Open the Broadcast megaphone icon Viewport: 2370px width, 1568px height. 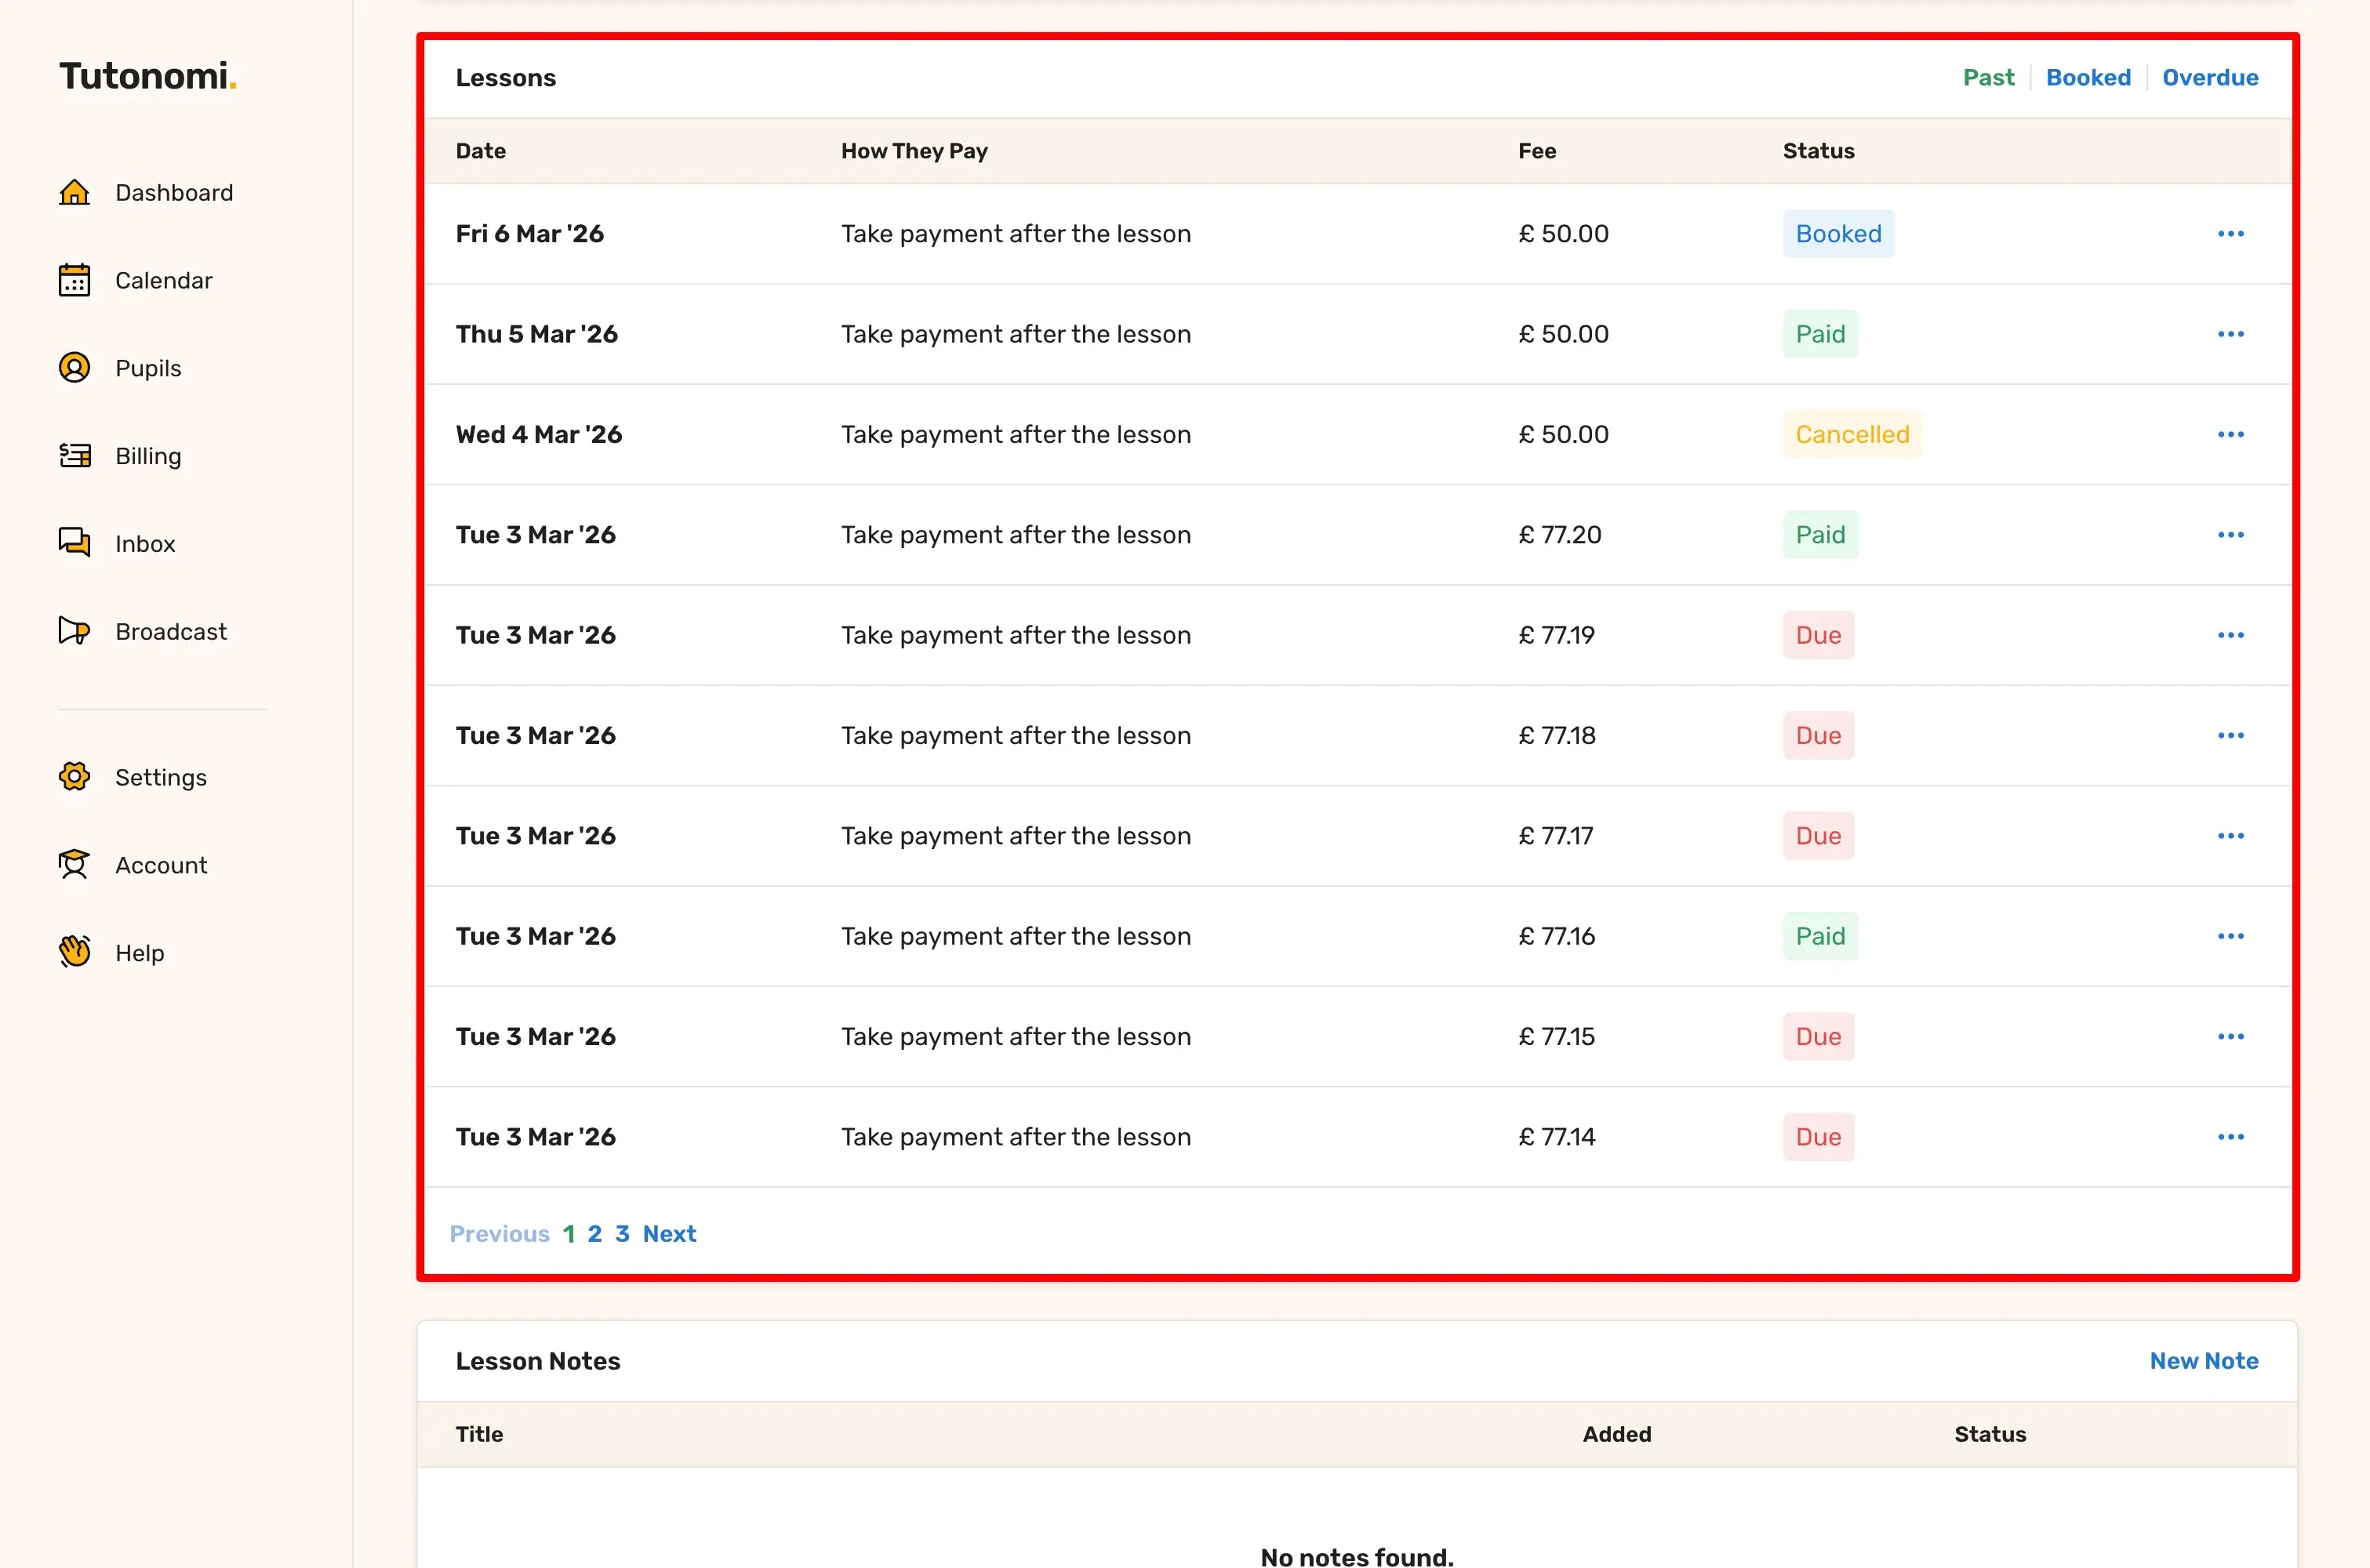74,631
